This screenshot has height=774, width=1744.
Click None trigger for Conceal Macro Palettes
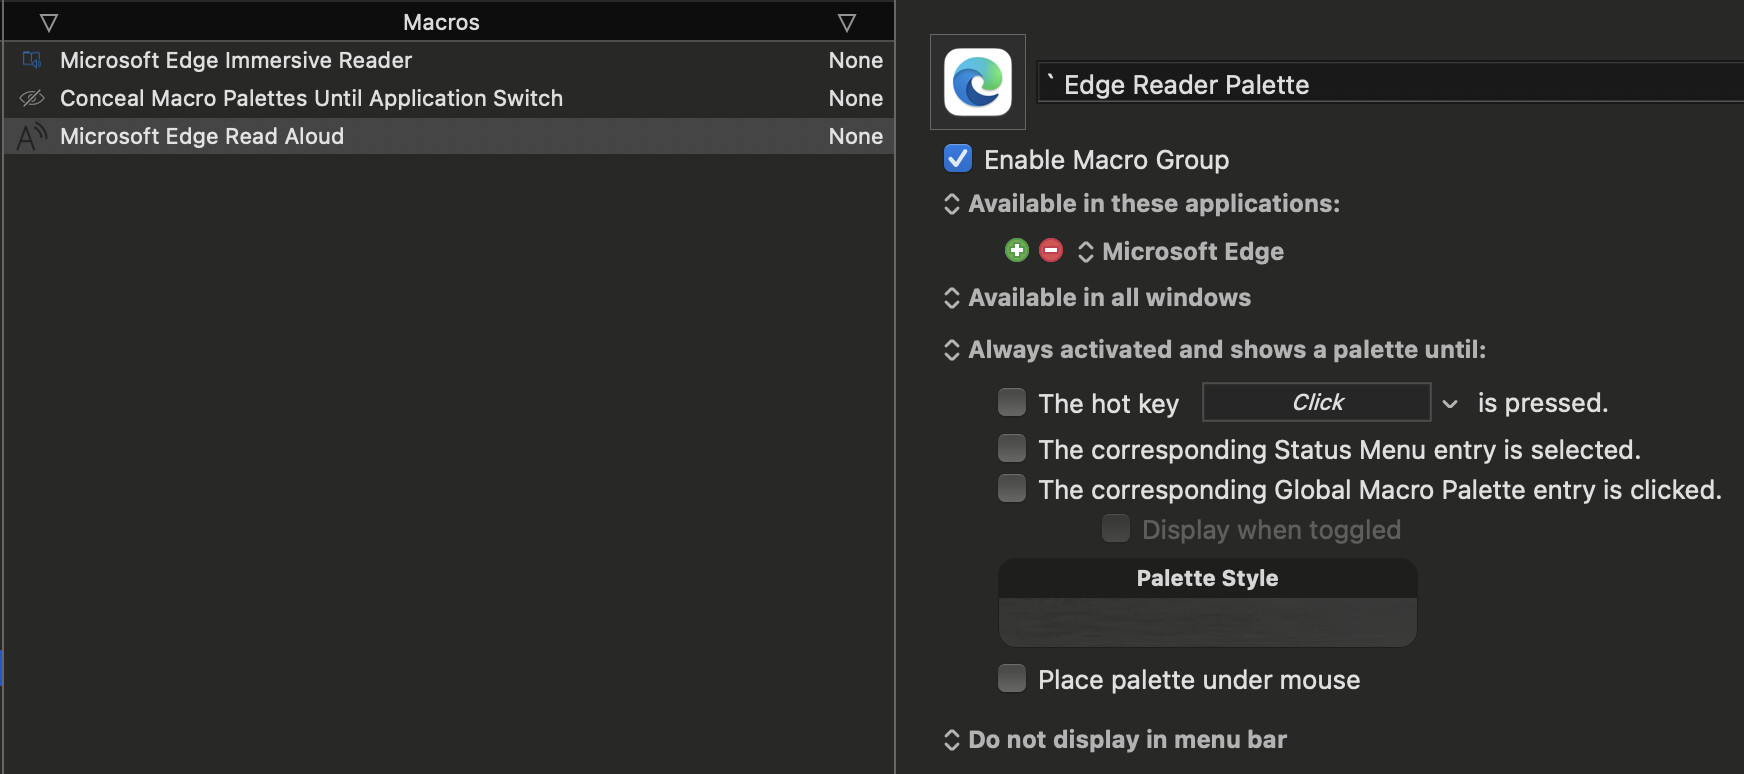point(856,98)
